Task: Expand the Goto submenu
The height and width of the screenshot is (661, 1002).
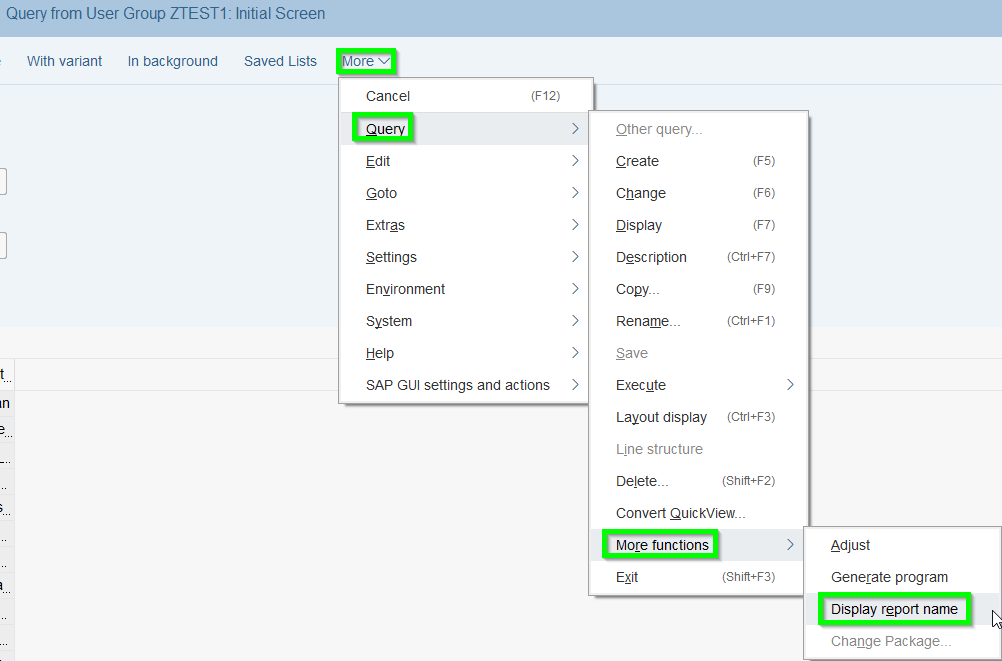Action: tap(381, 193)
